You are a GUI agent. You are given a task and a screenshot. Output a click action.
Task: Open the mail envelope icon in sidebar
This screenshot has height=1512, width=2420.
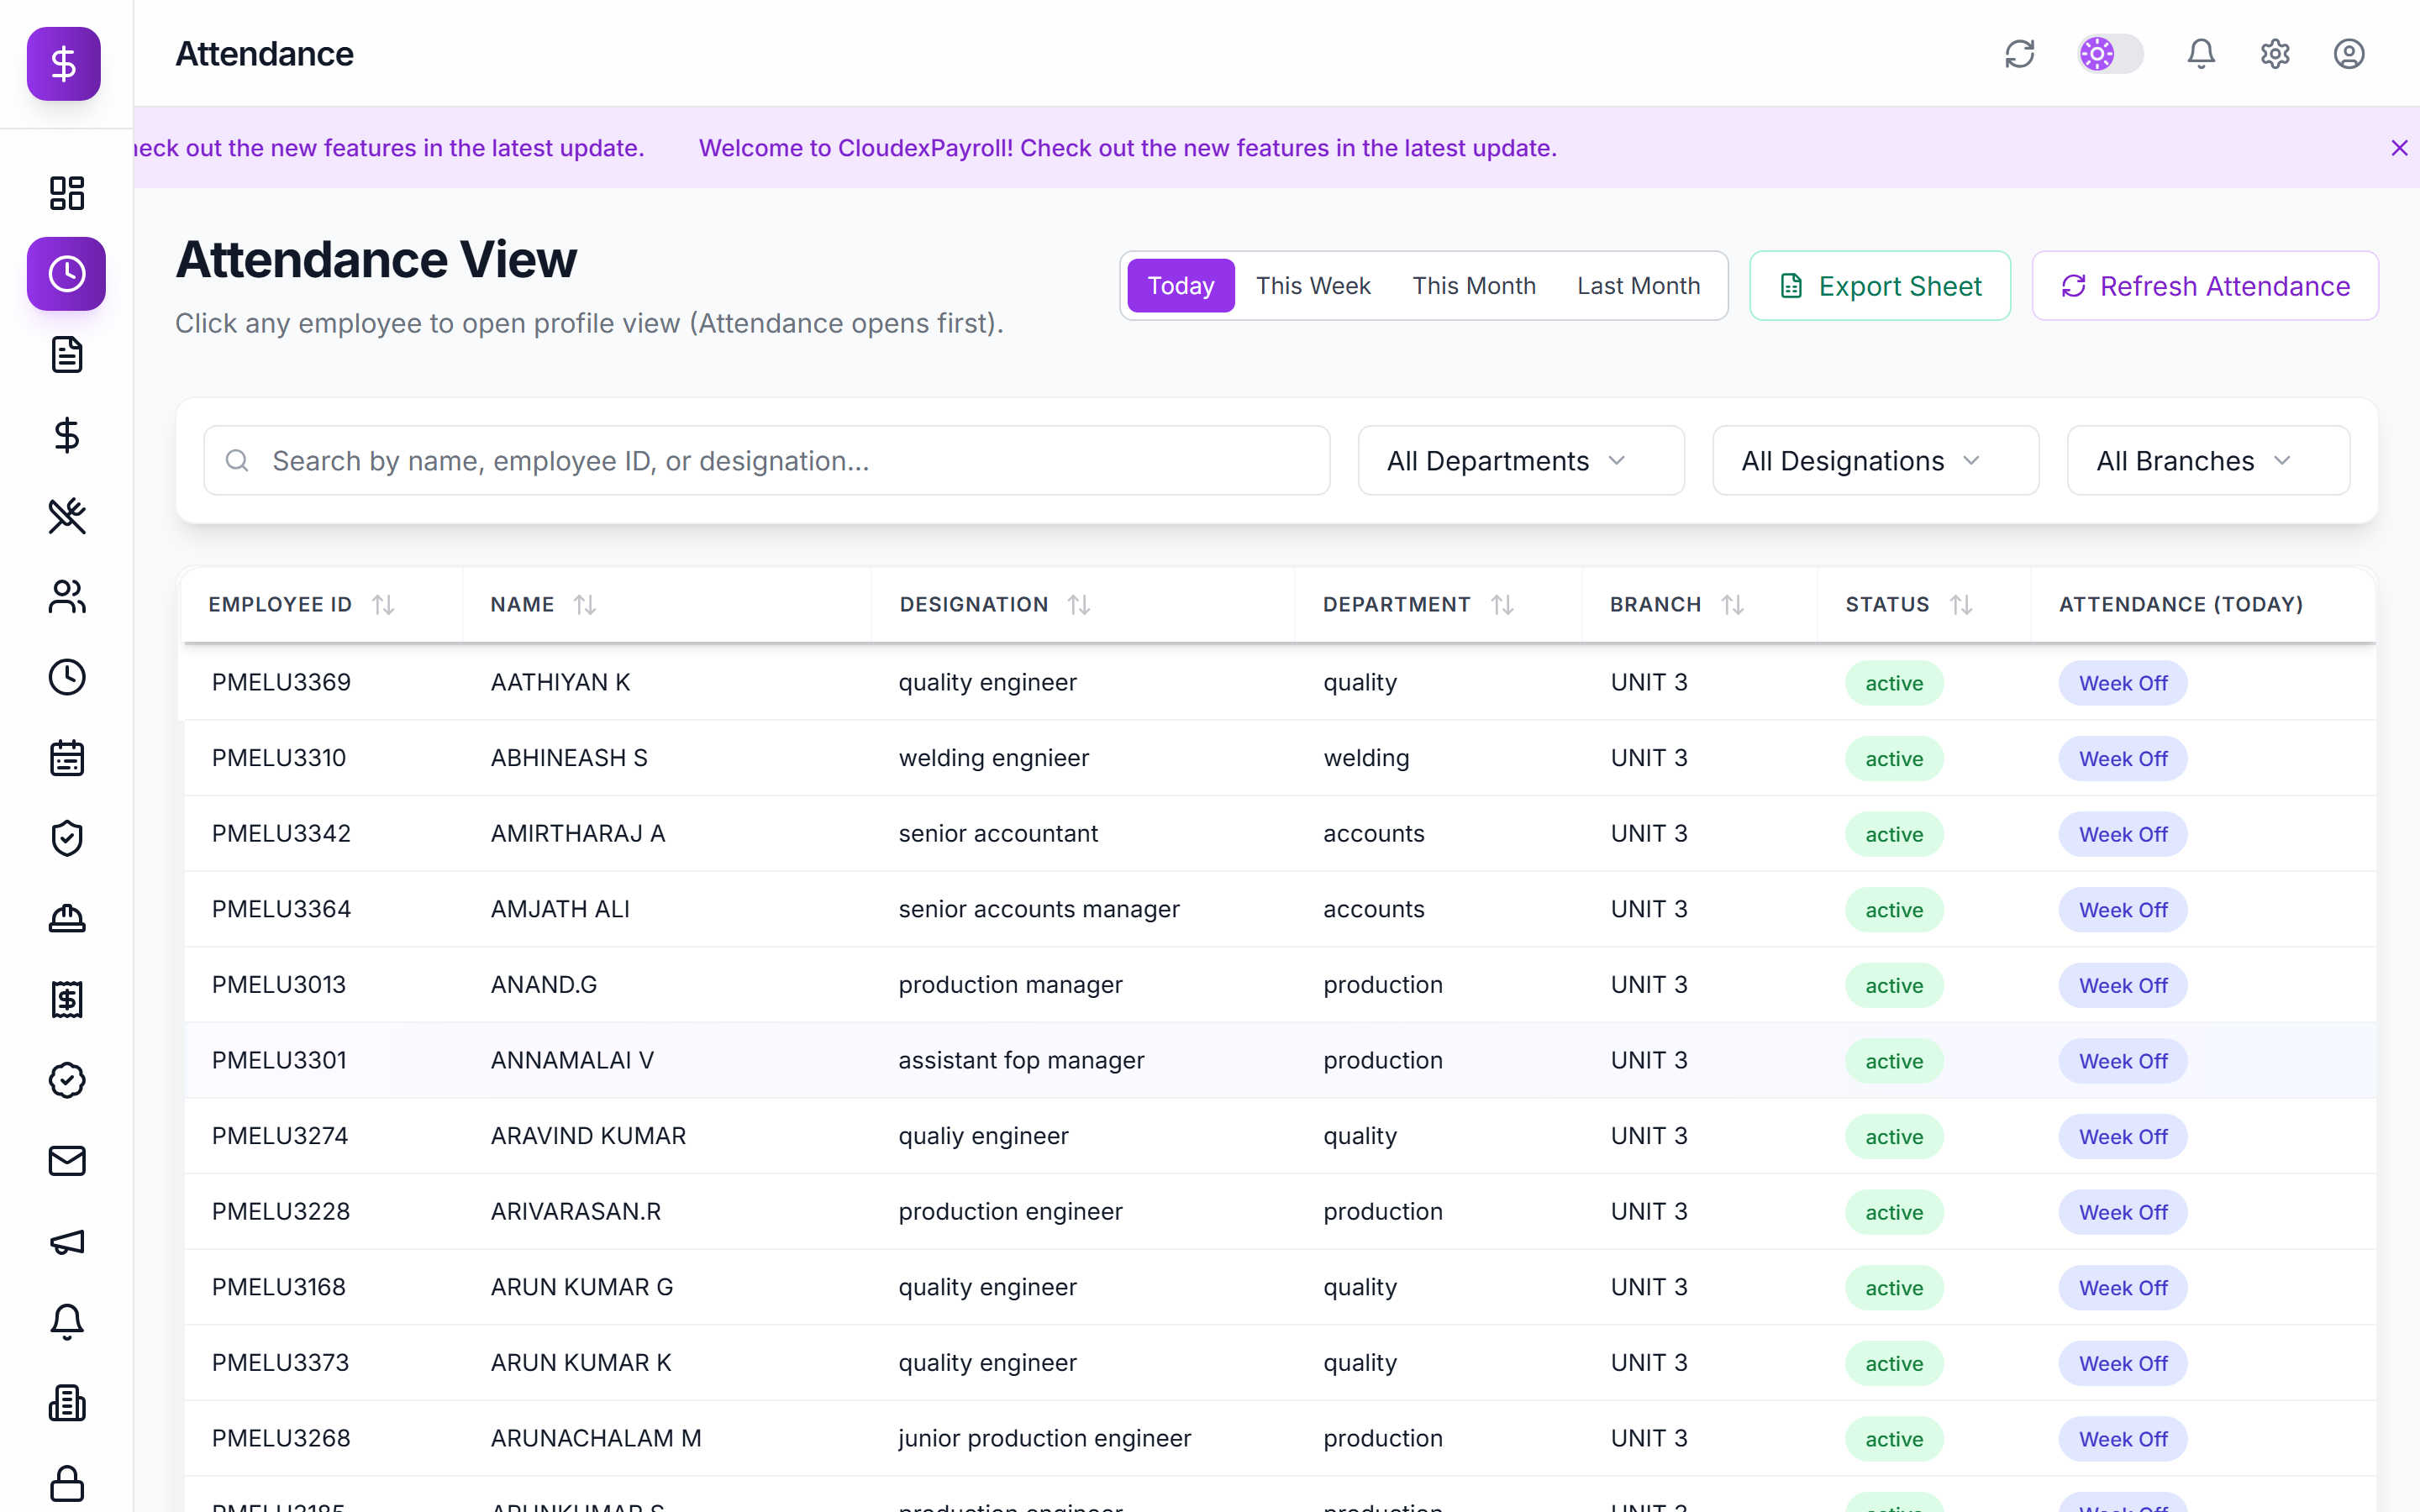tap(67, 1161)
